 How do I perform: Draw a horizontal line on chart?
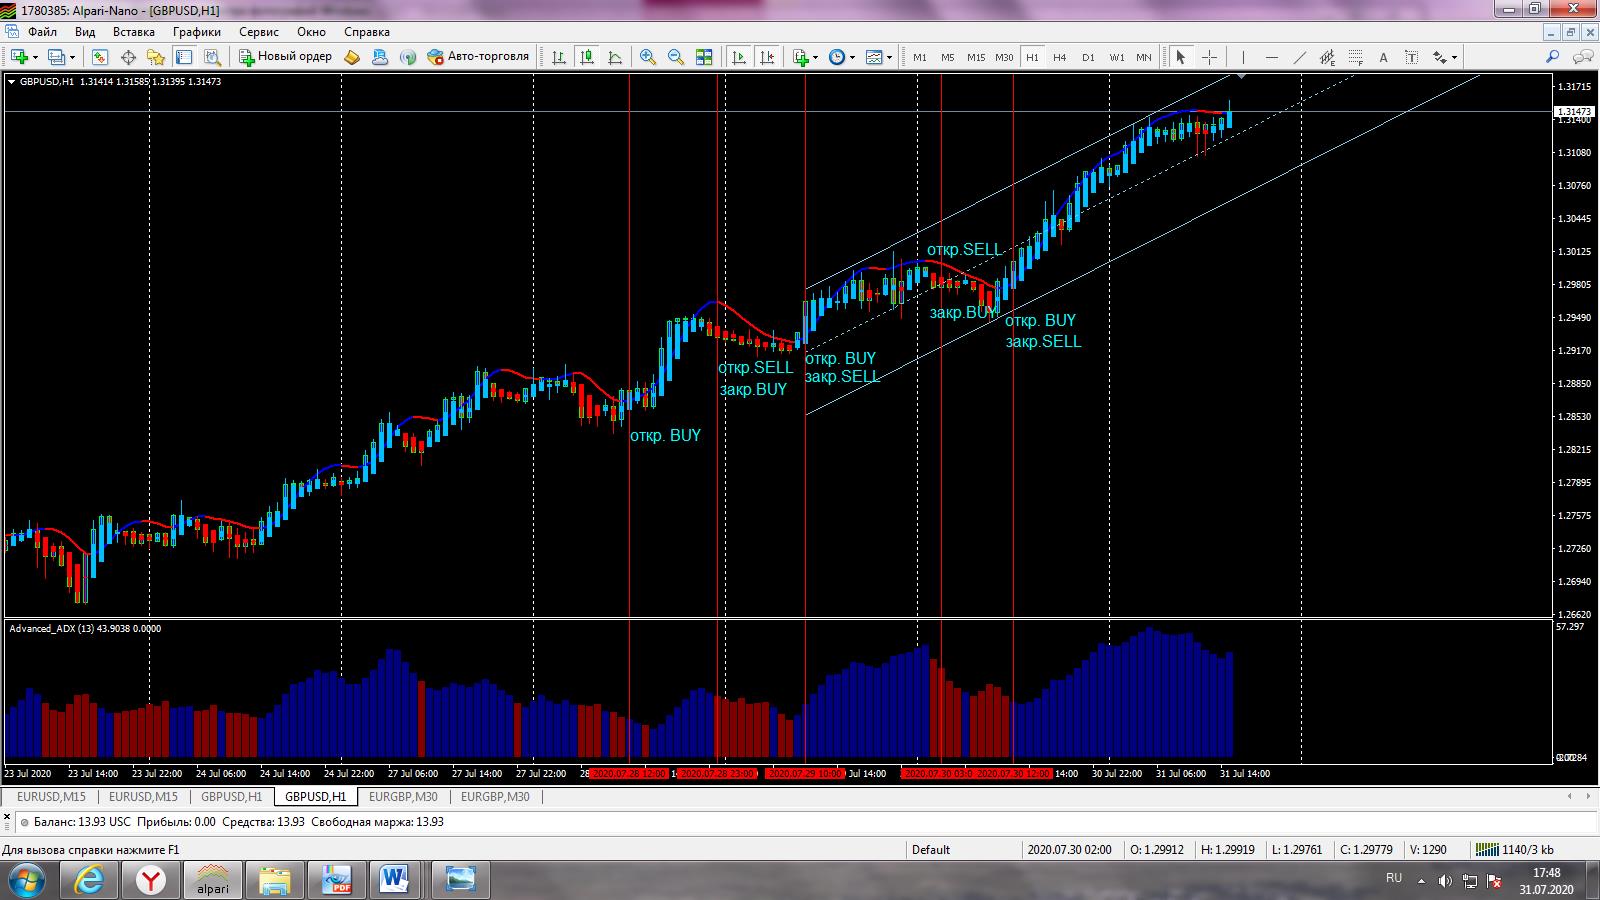pyautogui.click(x=1271, y=57)
